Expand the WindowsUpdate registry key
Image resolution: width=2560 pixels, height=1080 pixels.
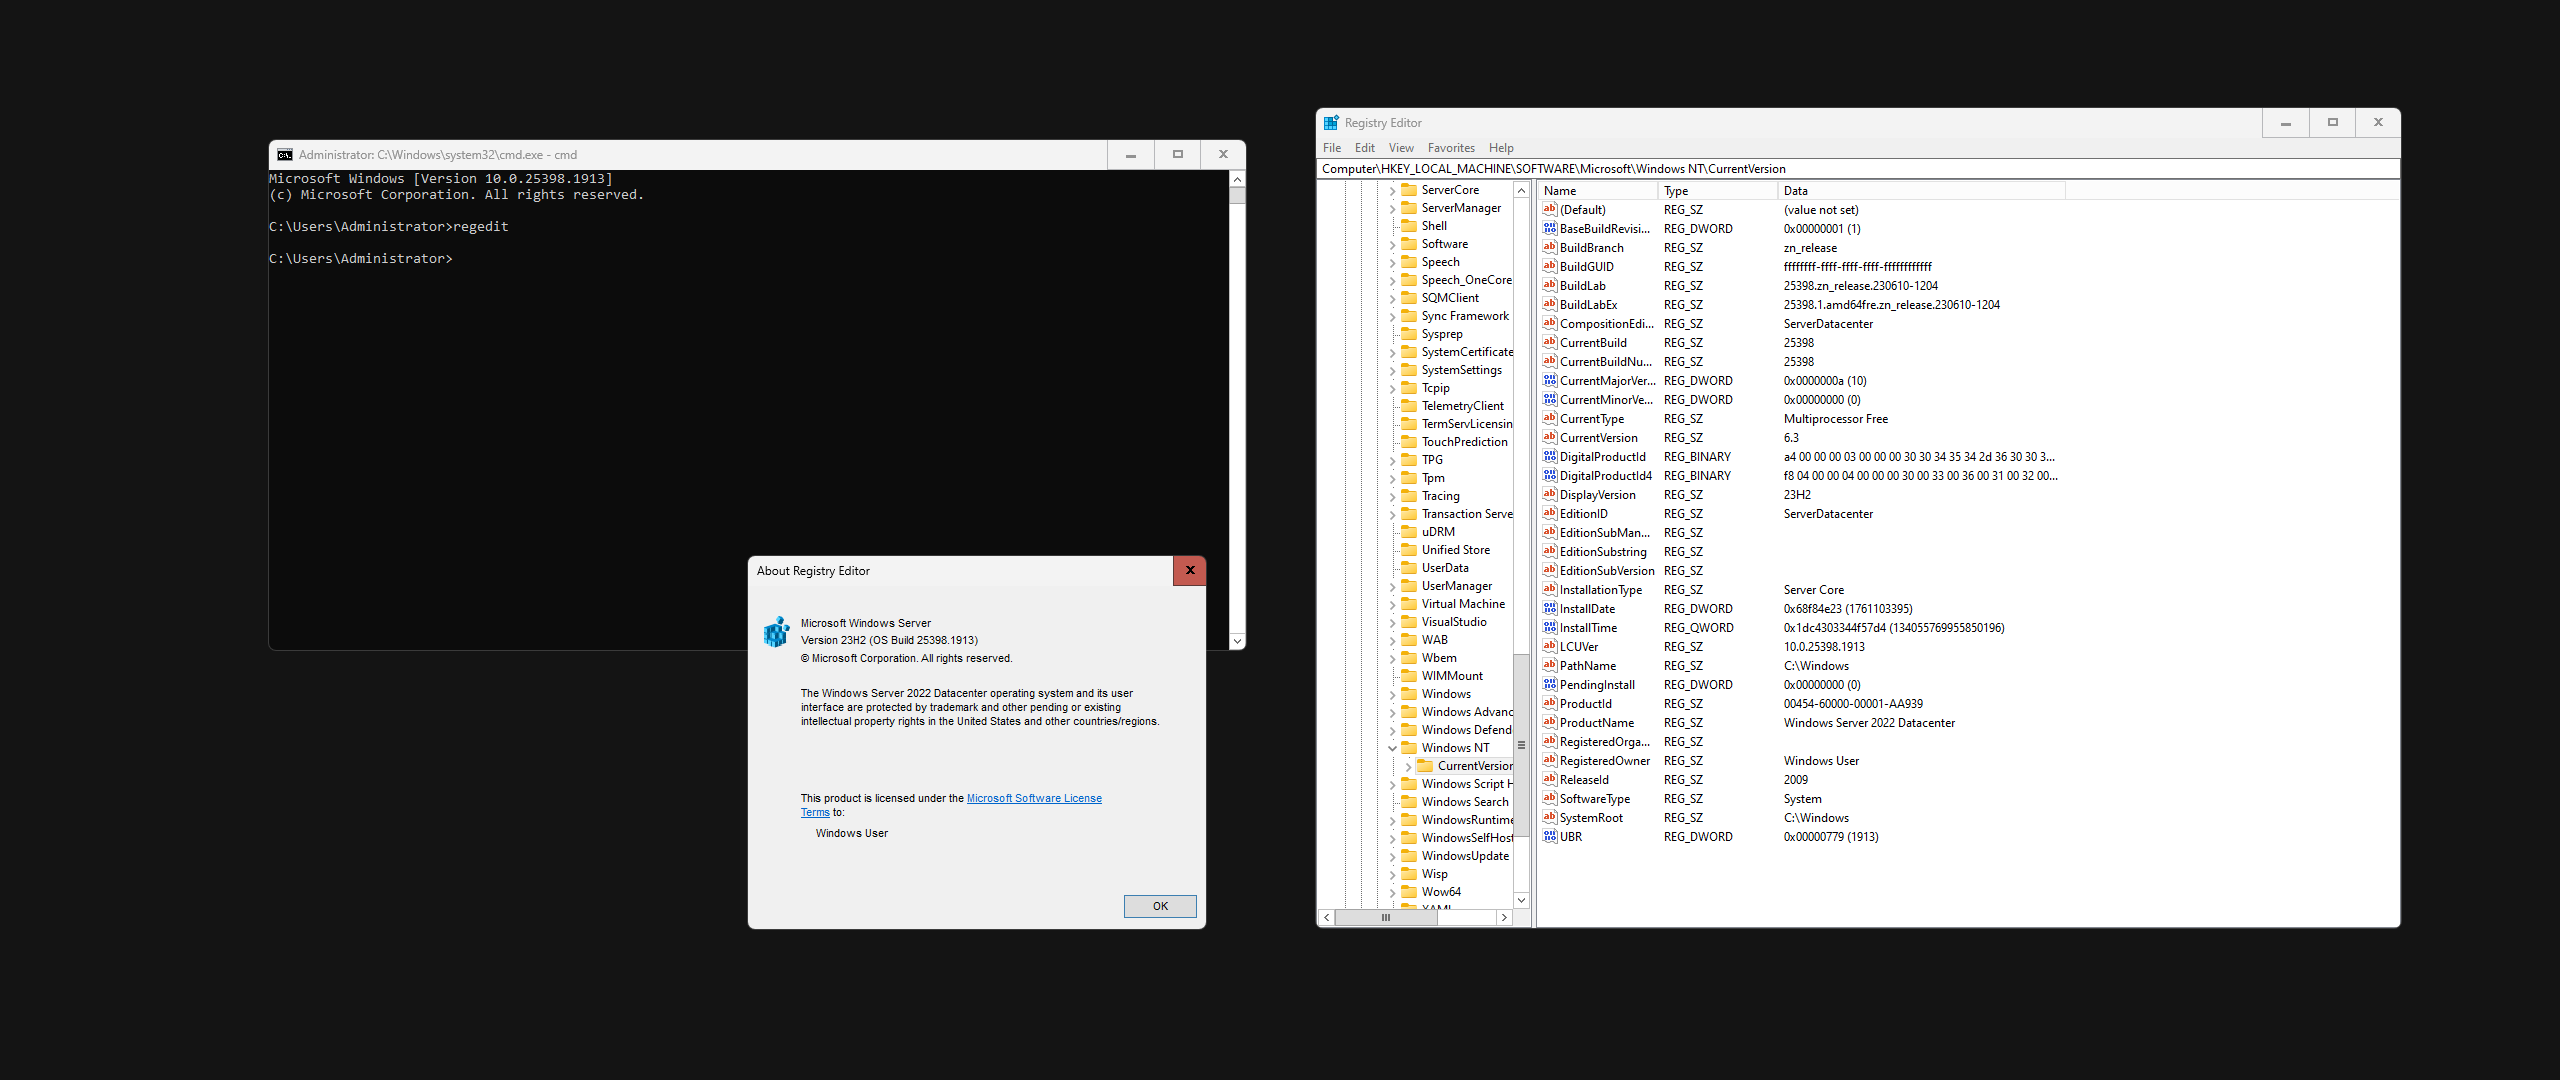(1392, 856)
